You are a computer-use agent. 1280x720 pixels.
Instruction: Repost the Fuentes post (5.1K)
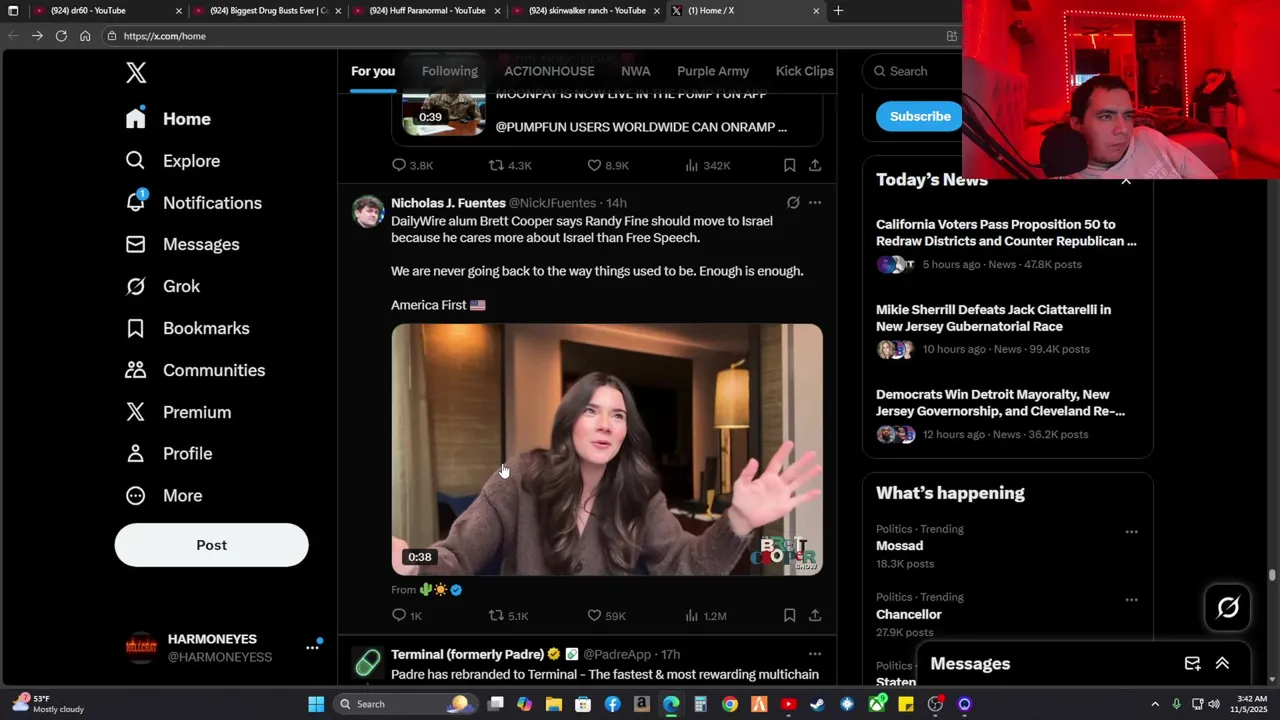pos(508,616)
